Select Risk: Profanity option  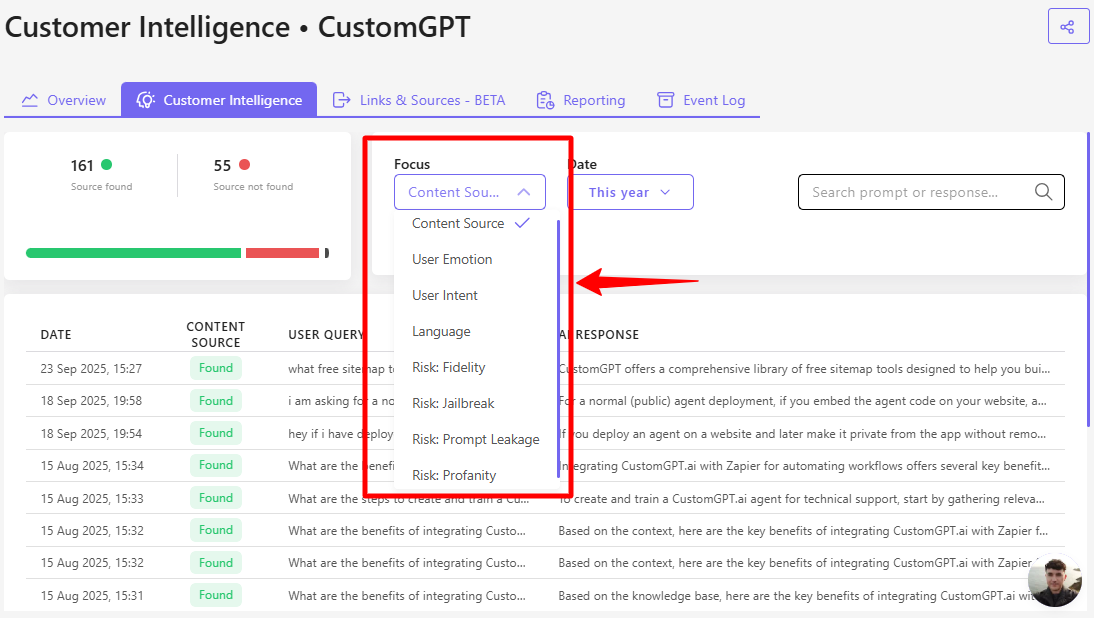454,476
